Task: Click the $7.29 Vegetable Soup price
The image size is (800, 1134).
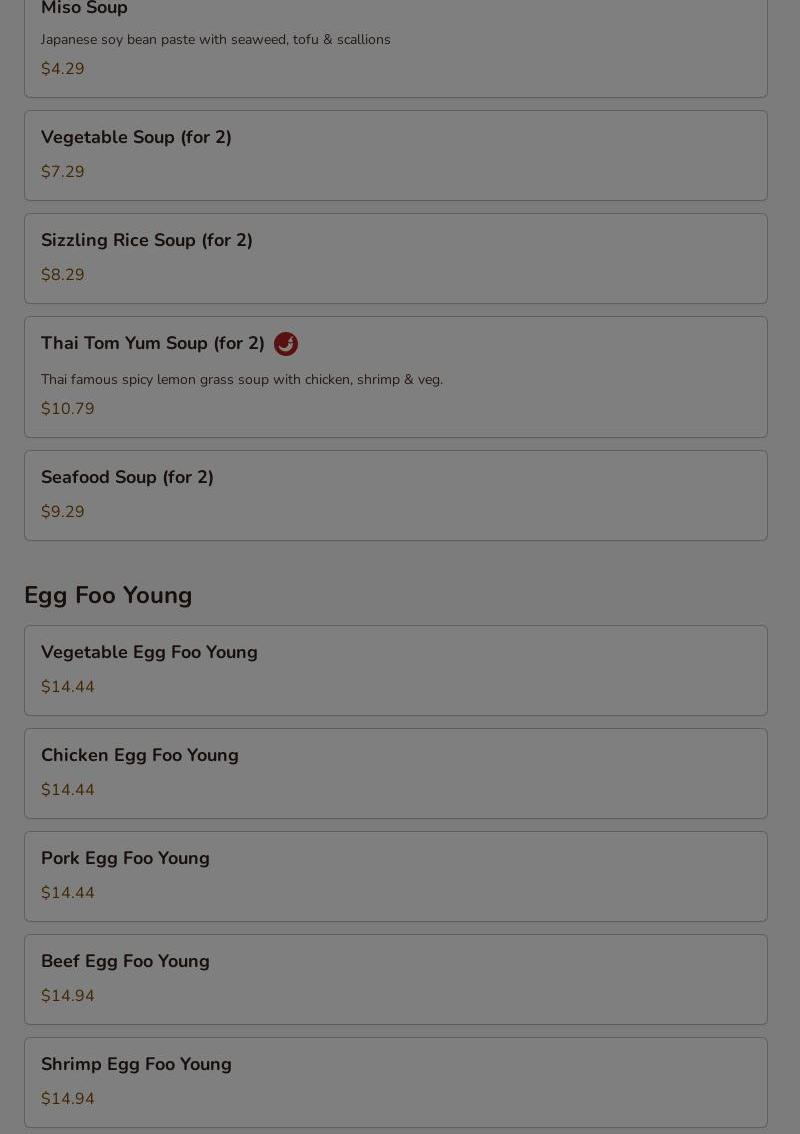Action: pyautogui.click(x=63, y=171)
